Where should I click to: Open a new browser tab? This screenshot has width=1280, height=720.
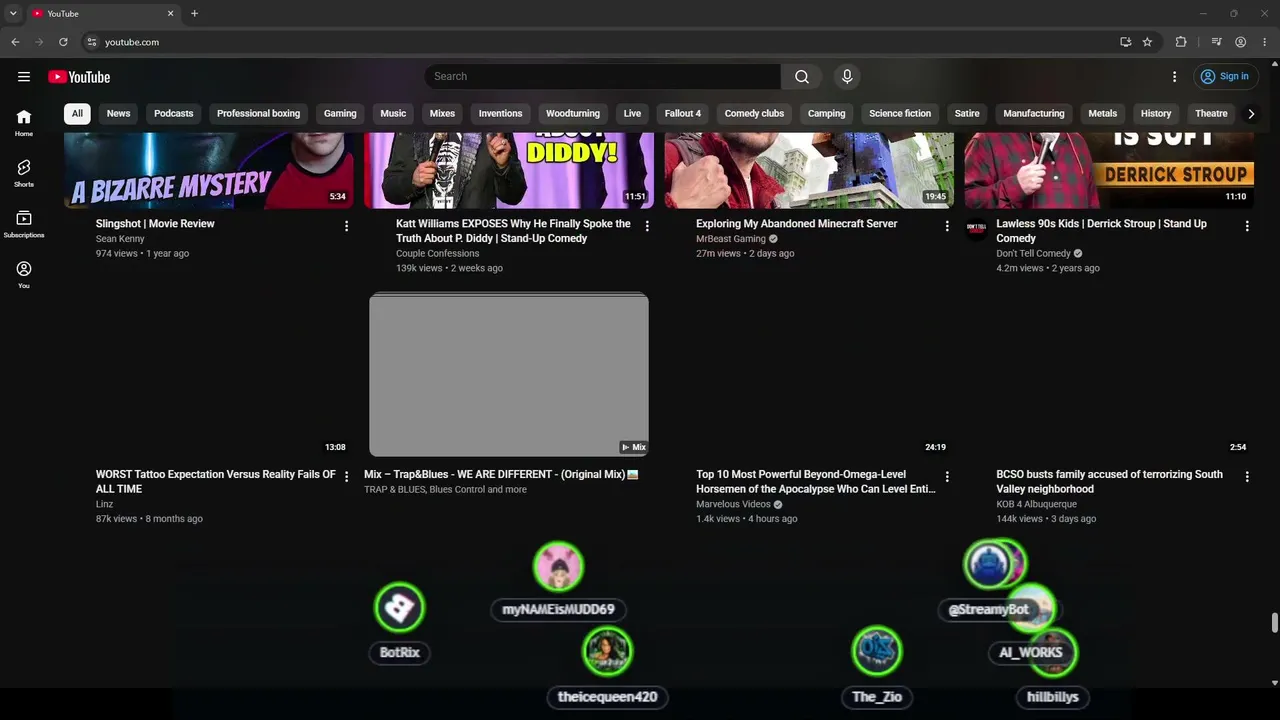pyautogui.click(x=194, y=14)
